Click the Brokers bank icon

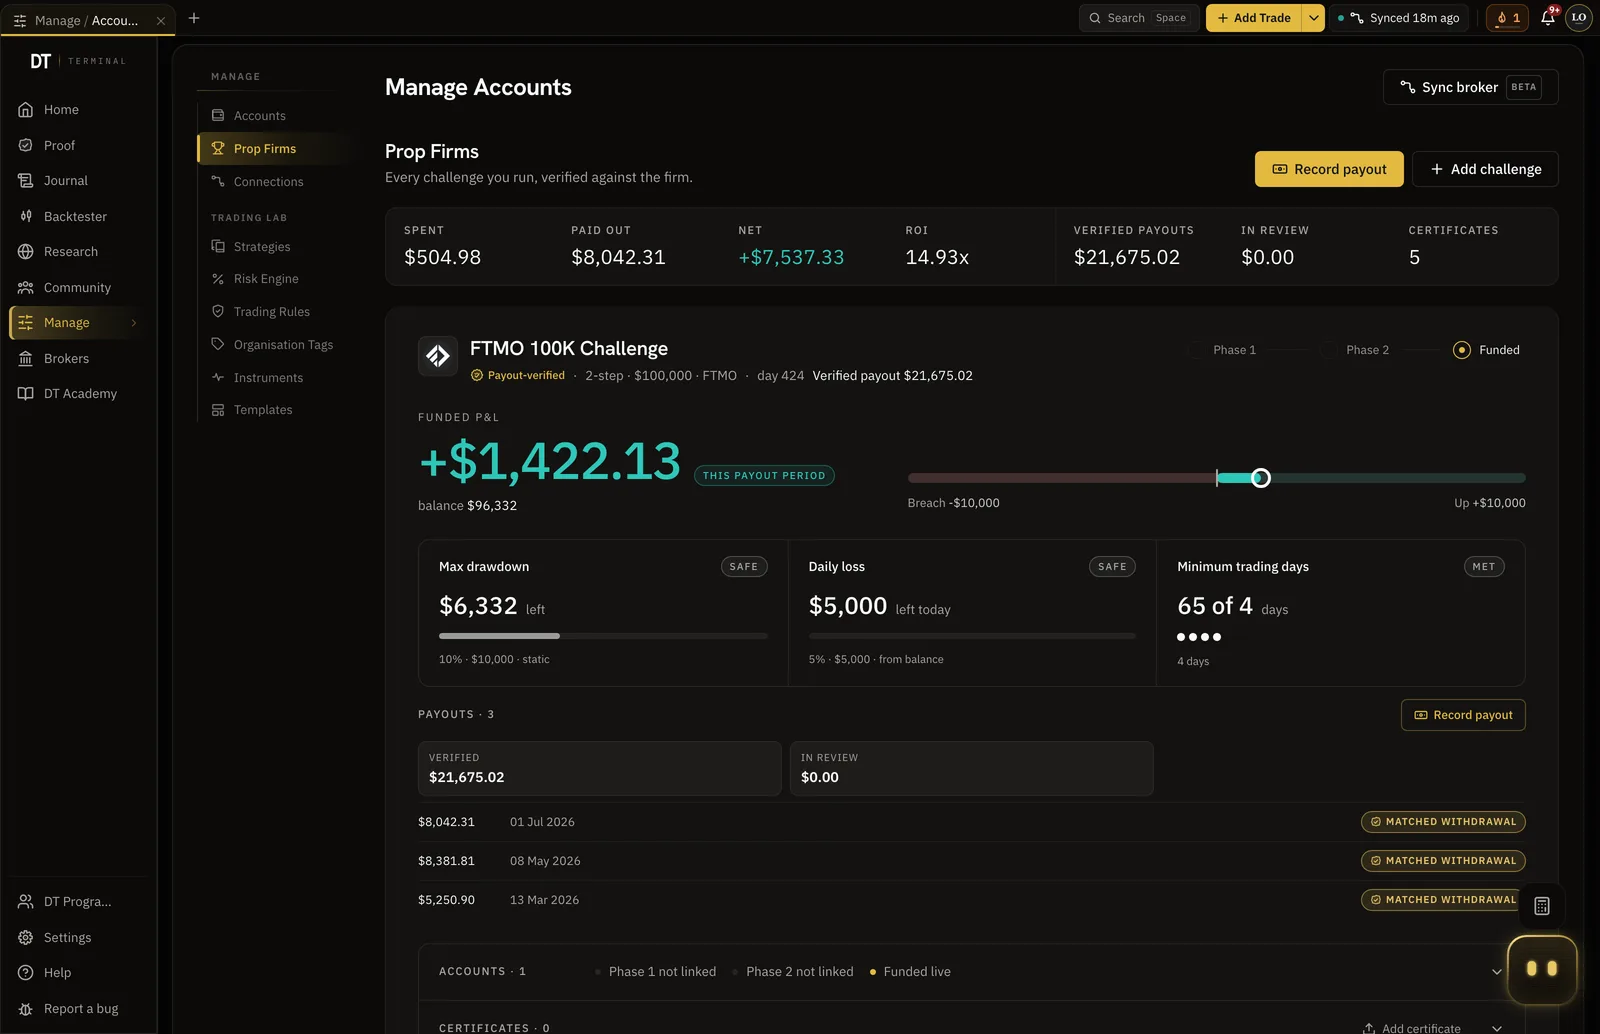[x=26, y=358]
